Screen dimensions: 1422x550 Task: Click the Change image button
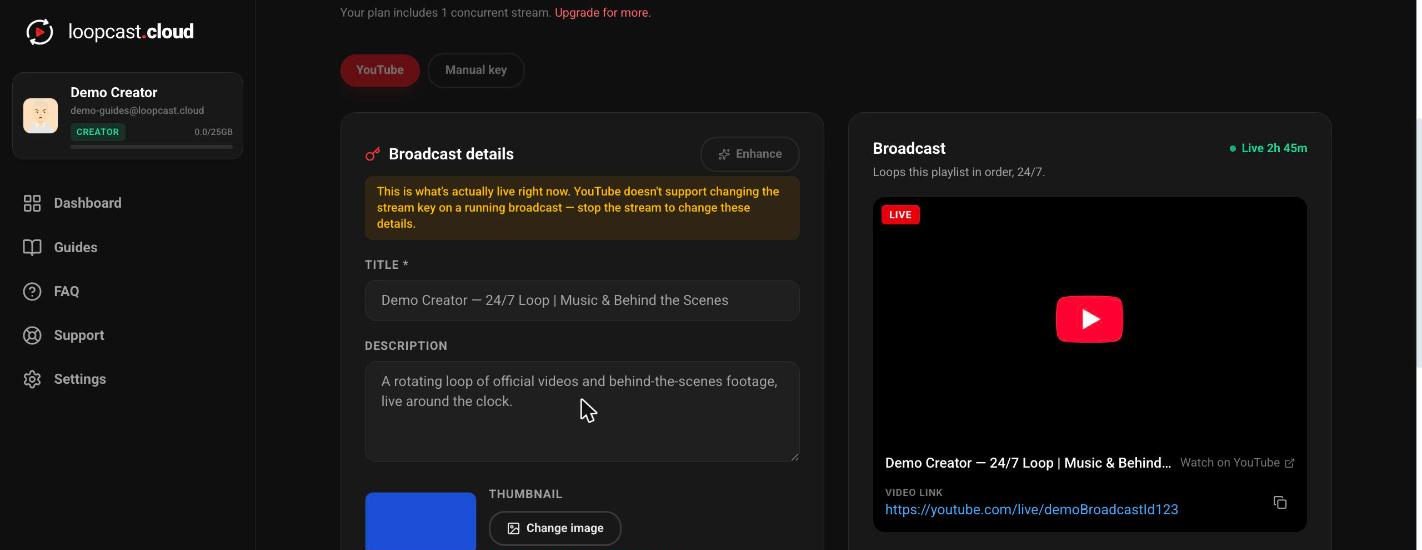click(x=555, y=528)
